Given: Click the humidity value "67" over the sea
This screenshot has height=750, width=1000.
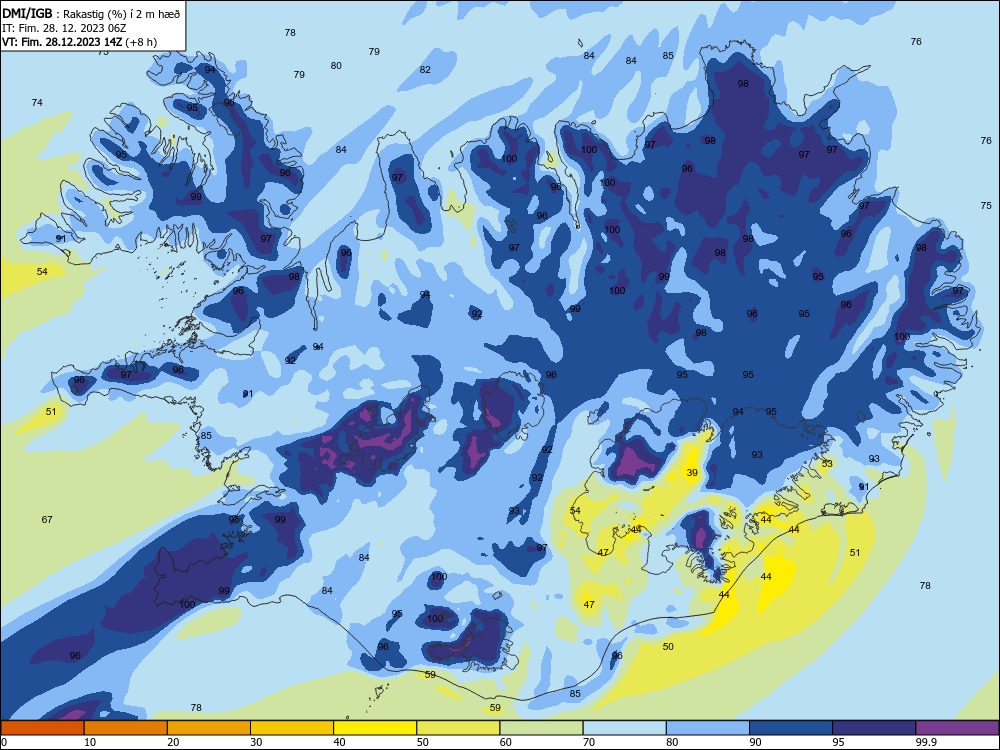Looking at the screenshot, I should click(x=47, y=520).
